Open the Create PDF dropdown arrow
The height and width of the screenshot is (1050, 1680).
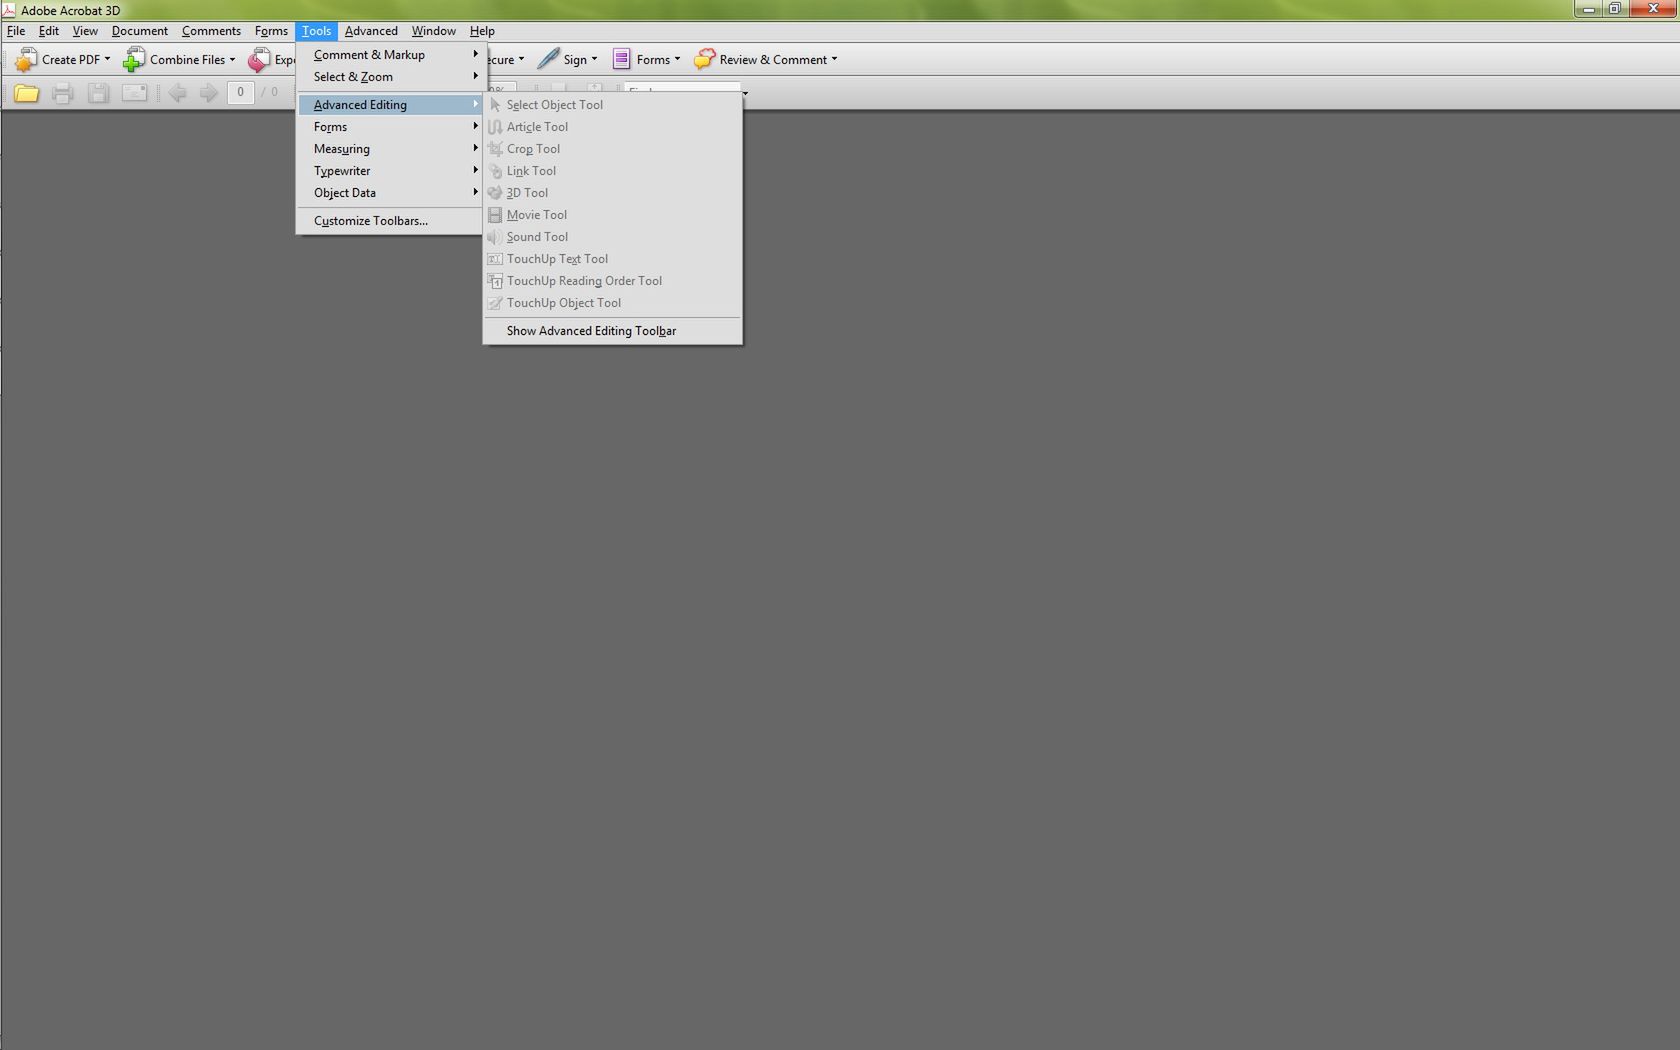107,59
